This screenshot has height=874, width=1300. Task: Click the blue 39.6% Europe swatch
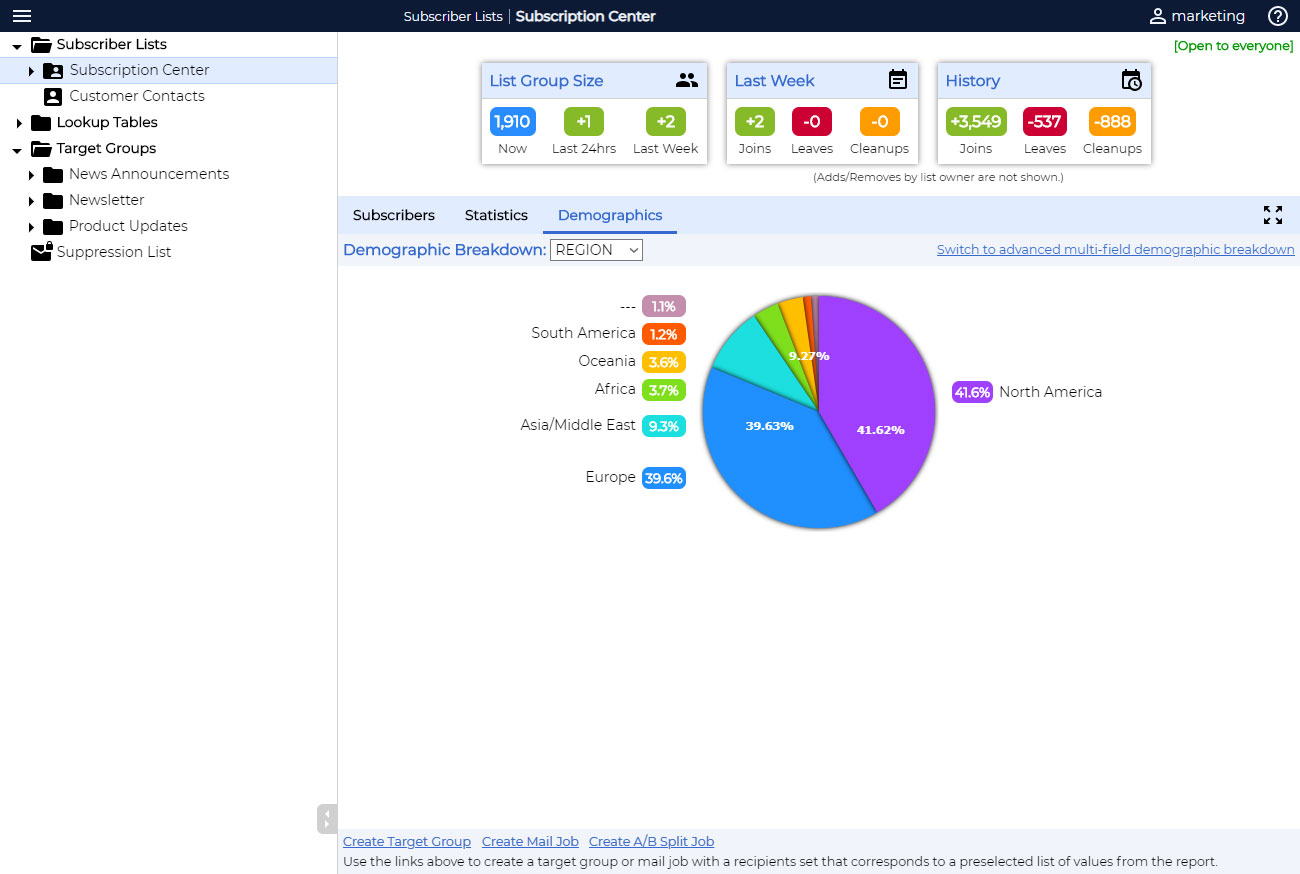[x=664, y=479]
